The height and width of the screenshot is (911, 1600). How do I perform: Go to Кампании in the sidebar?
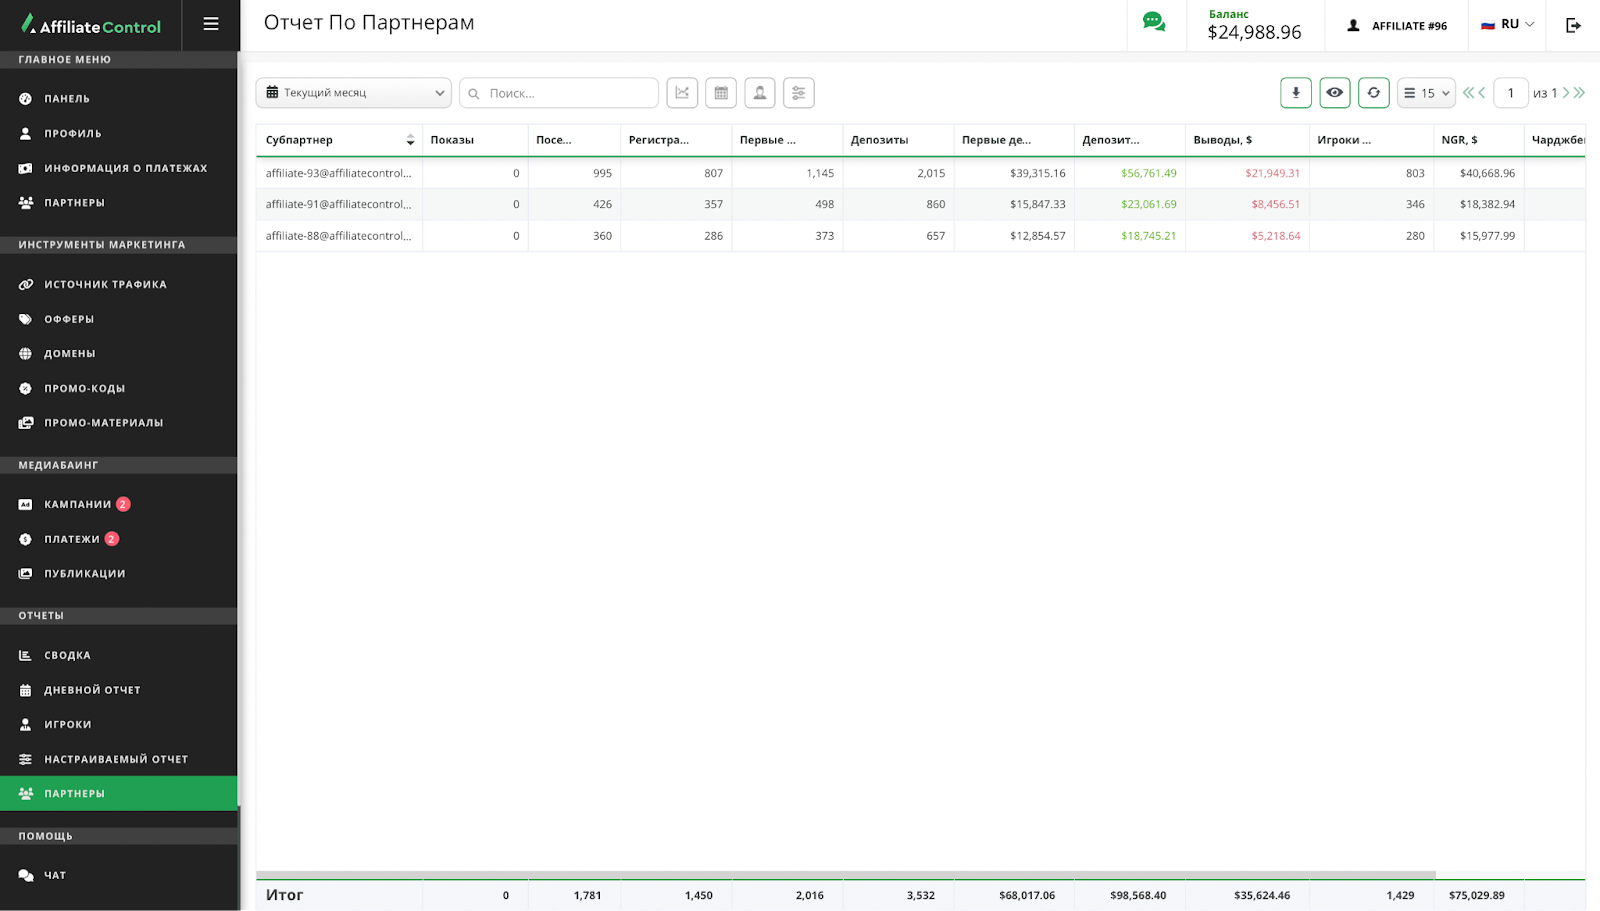coord(77,505)
